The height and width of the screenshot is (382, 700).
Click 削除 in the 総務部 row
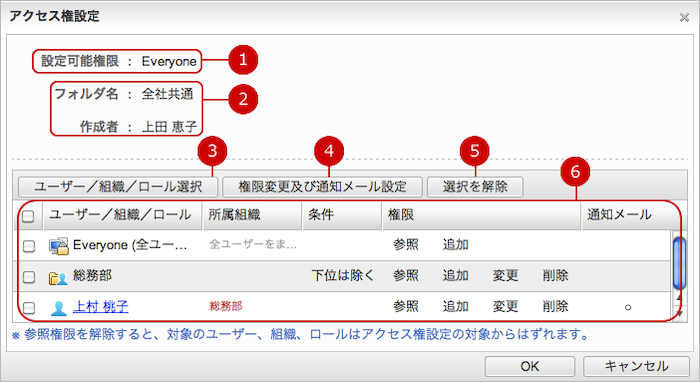pos(555,276)
